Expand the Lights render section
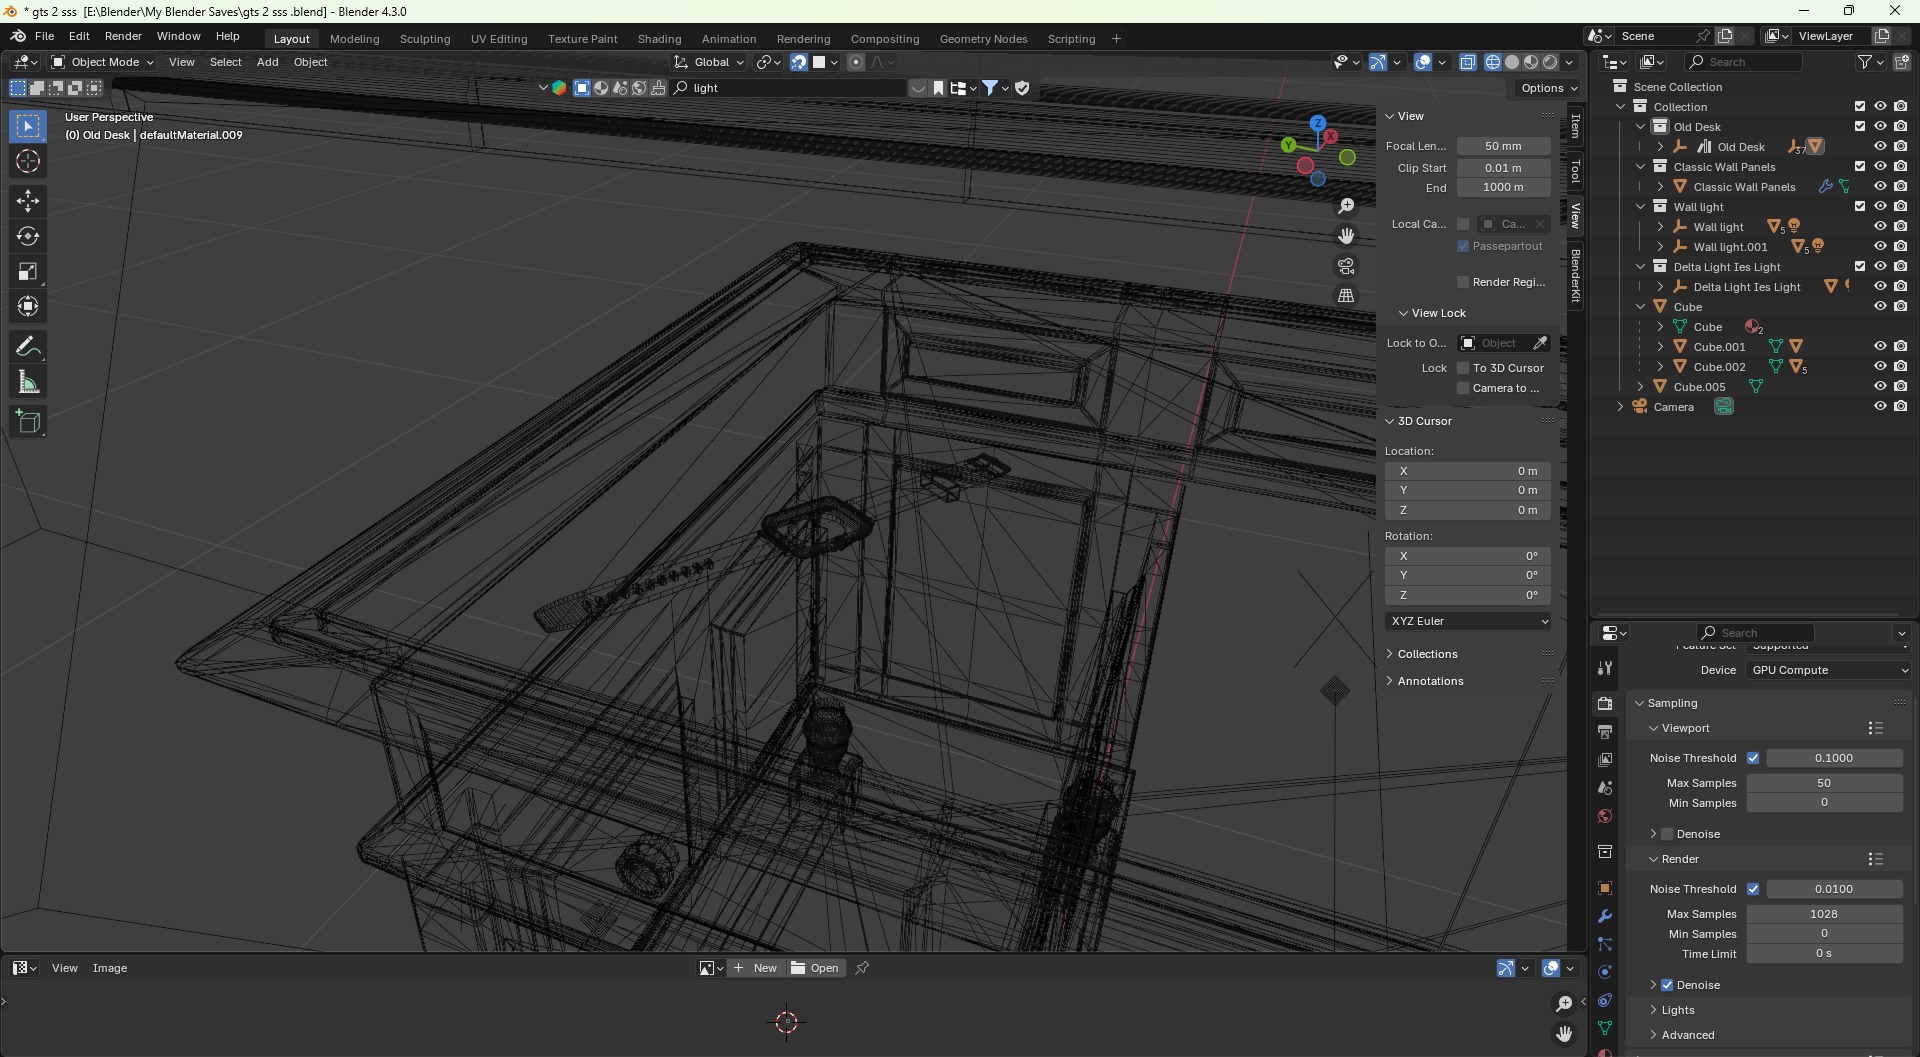 pos(1677,1010)
